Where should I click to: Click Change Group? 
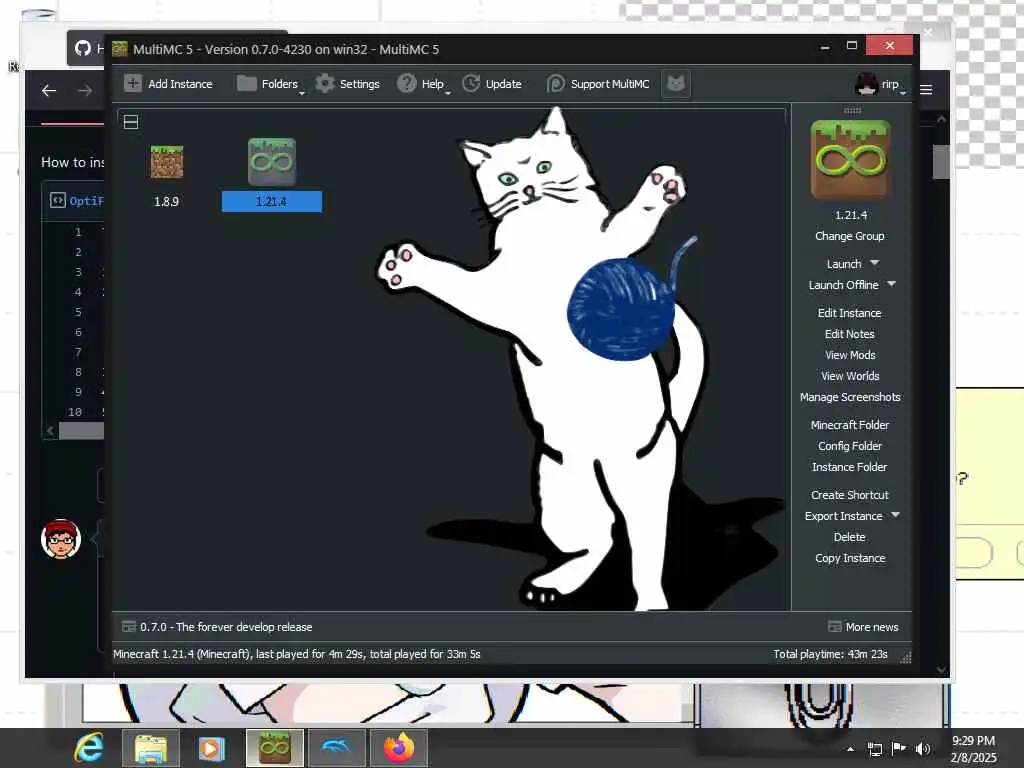850,236
